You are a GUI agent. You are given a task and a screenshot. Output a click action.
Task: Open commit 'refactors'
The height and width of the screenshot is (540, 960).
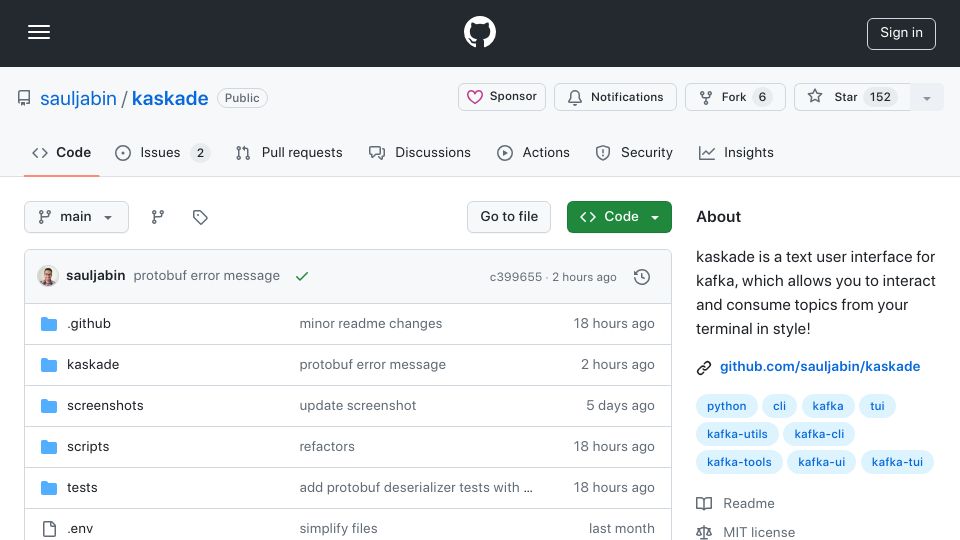(x=327, y=446)
